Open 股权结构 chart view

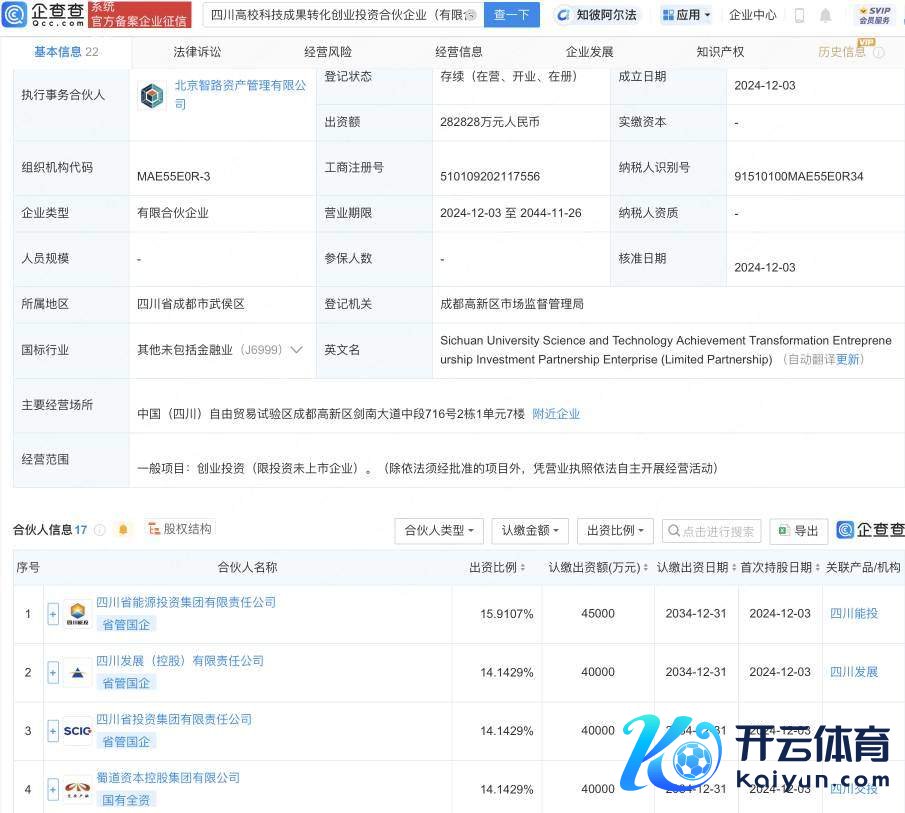click(x=180, y=529)
